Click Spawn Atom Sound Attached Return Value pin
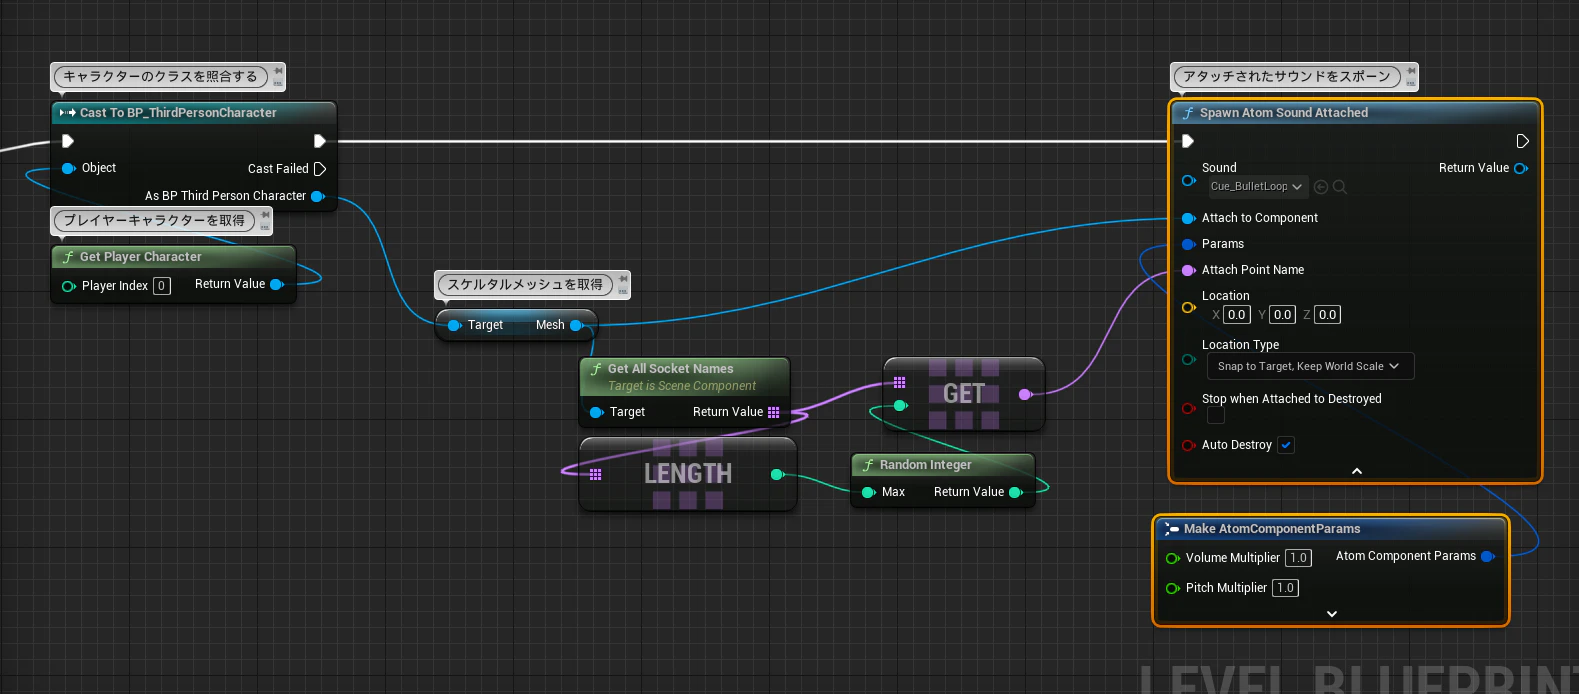 (x=1521, y=168)
